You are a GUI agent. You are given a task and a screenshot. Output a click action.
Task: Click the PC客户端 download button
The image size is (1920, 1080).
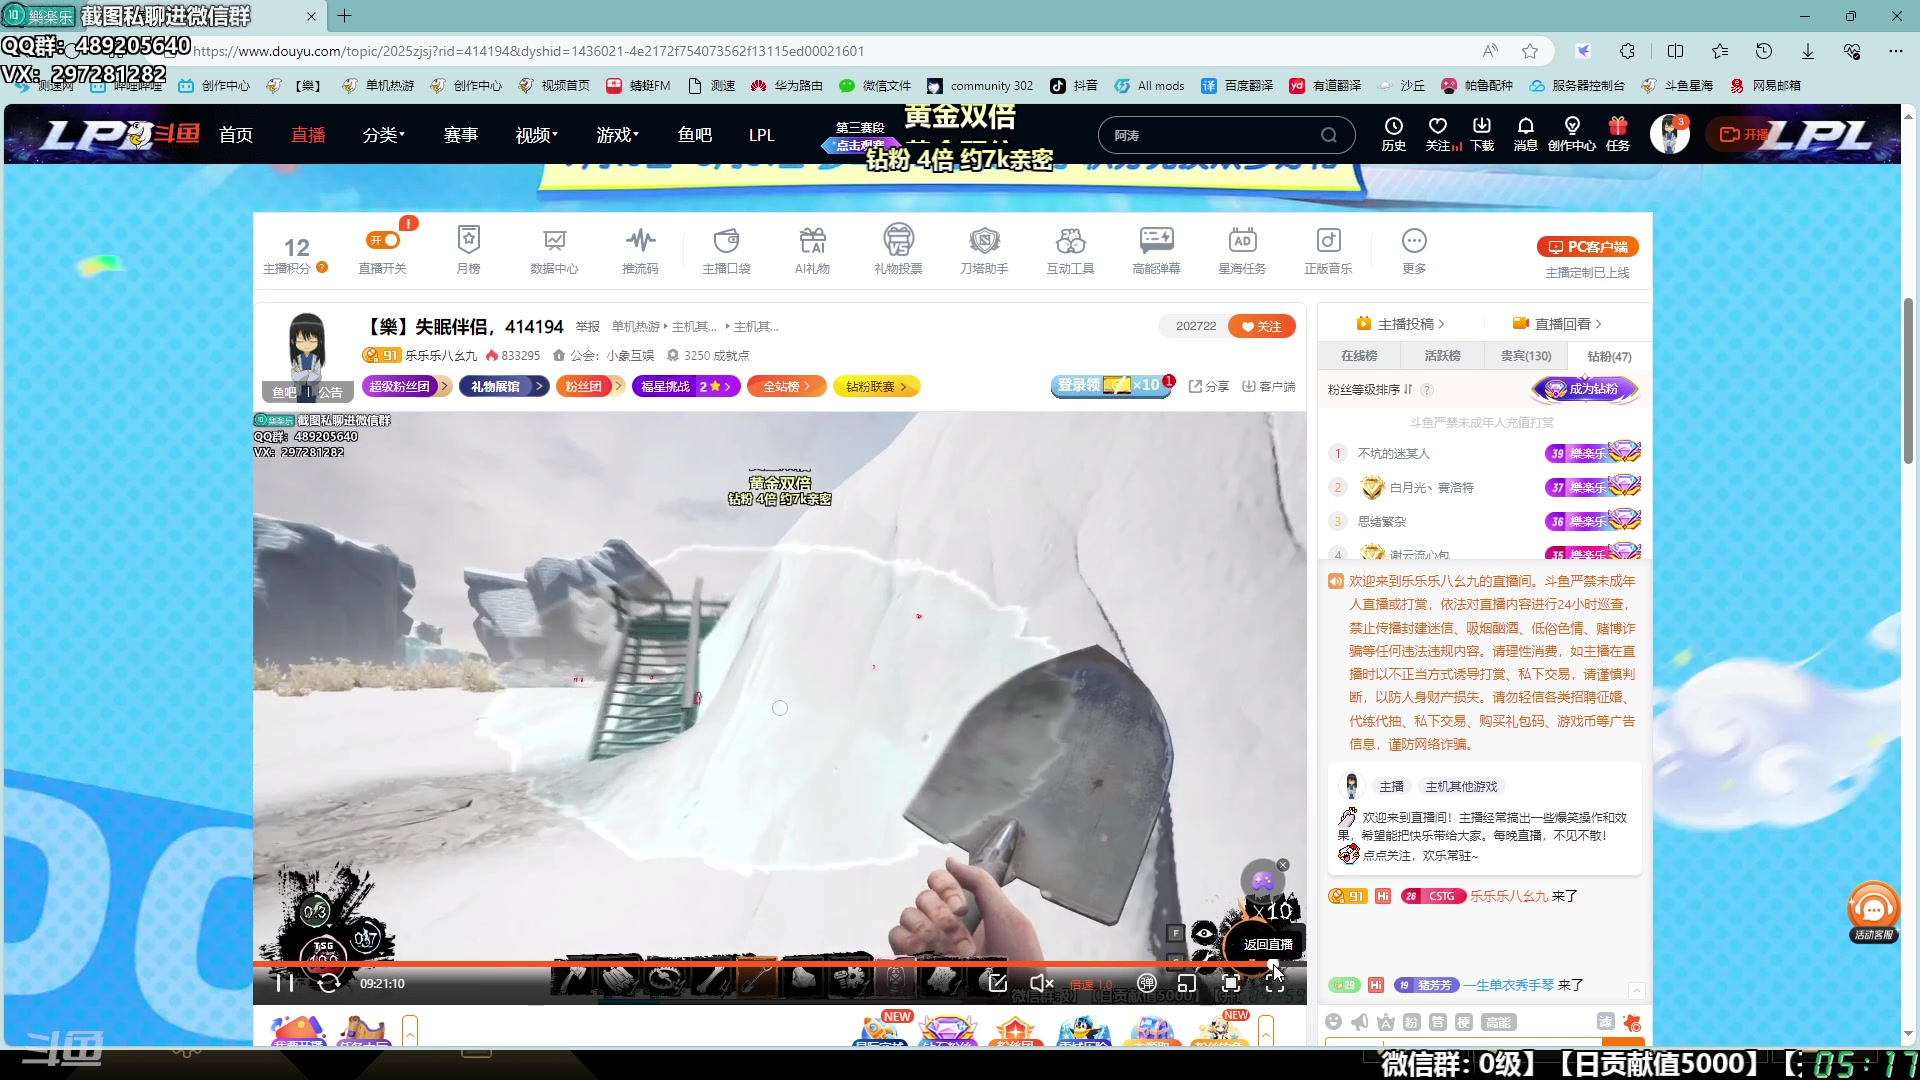click(1587, 247)
